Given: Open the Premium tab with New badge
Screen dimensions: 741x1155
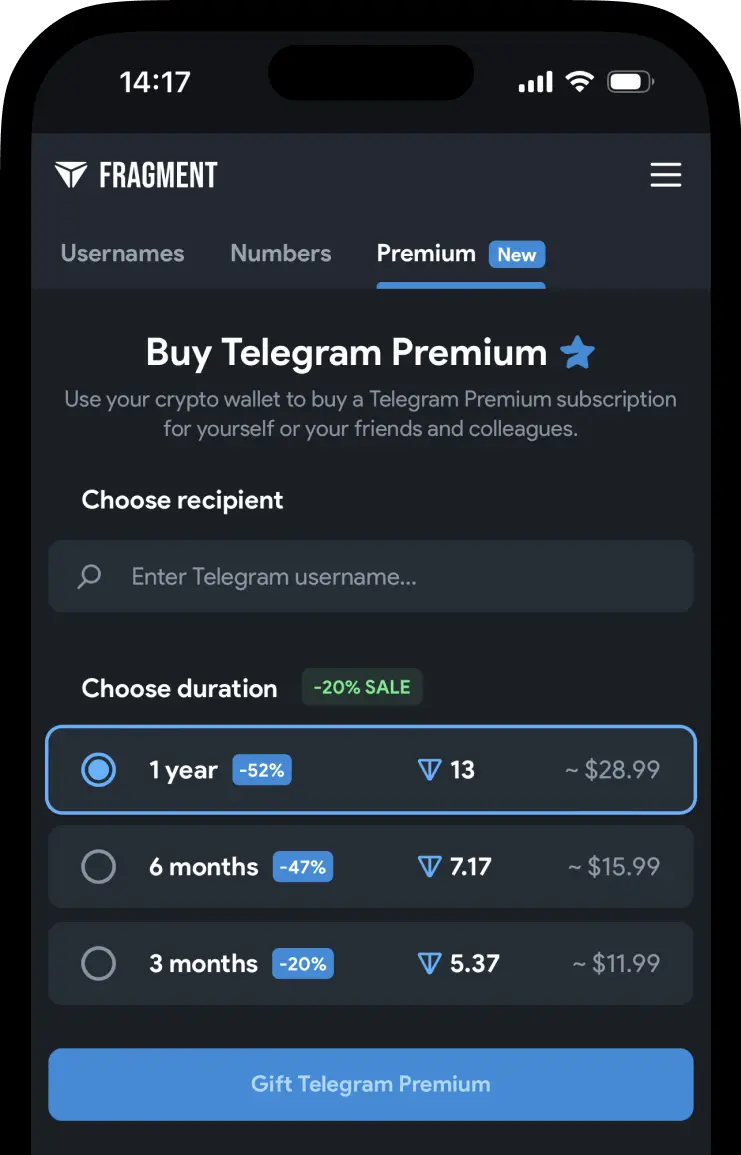Looking at the screenshot, I should (x=426, y=253).
